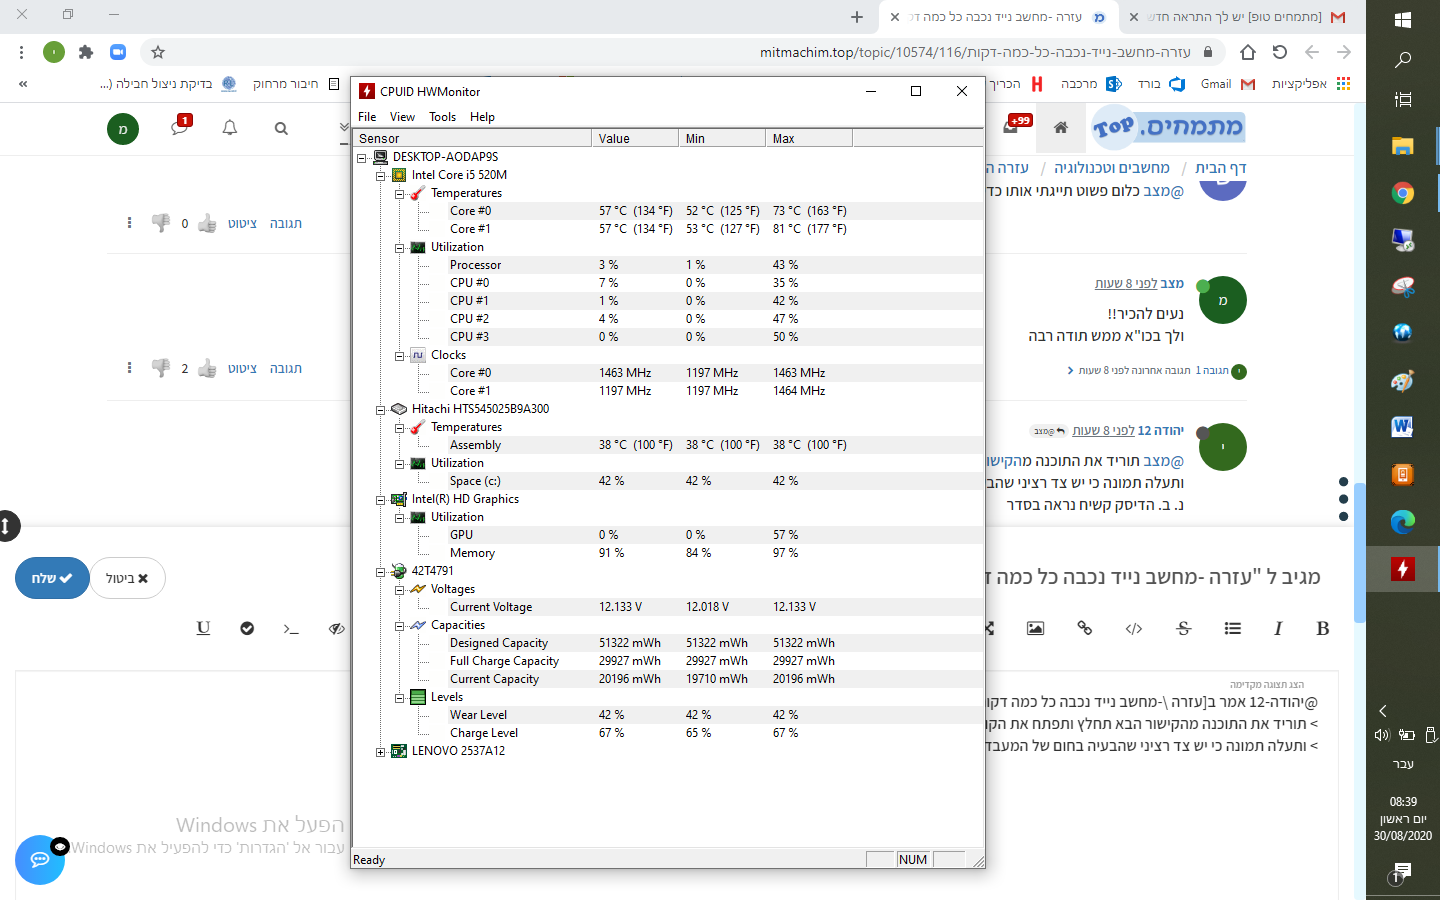This screenshot has width=1440, height=900.
Task: Open the Tools menu in HWMonitor
Action: pyautogui.click(x=442, y=117)
